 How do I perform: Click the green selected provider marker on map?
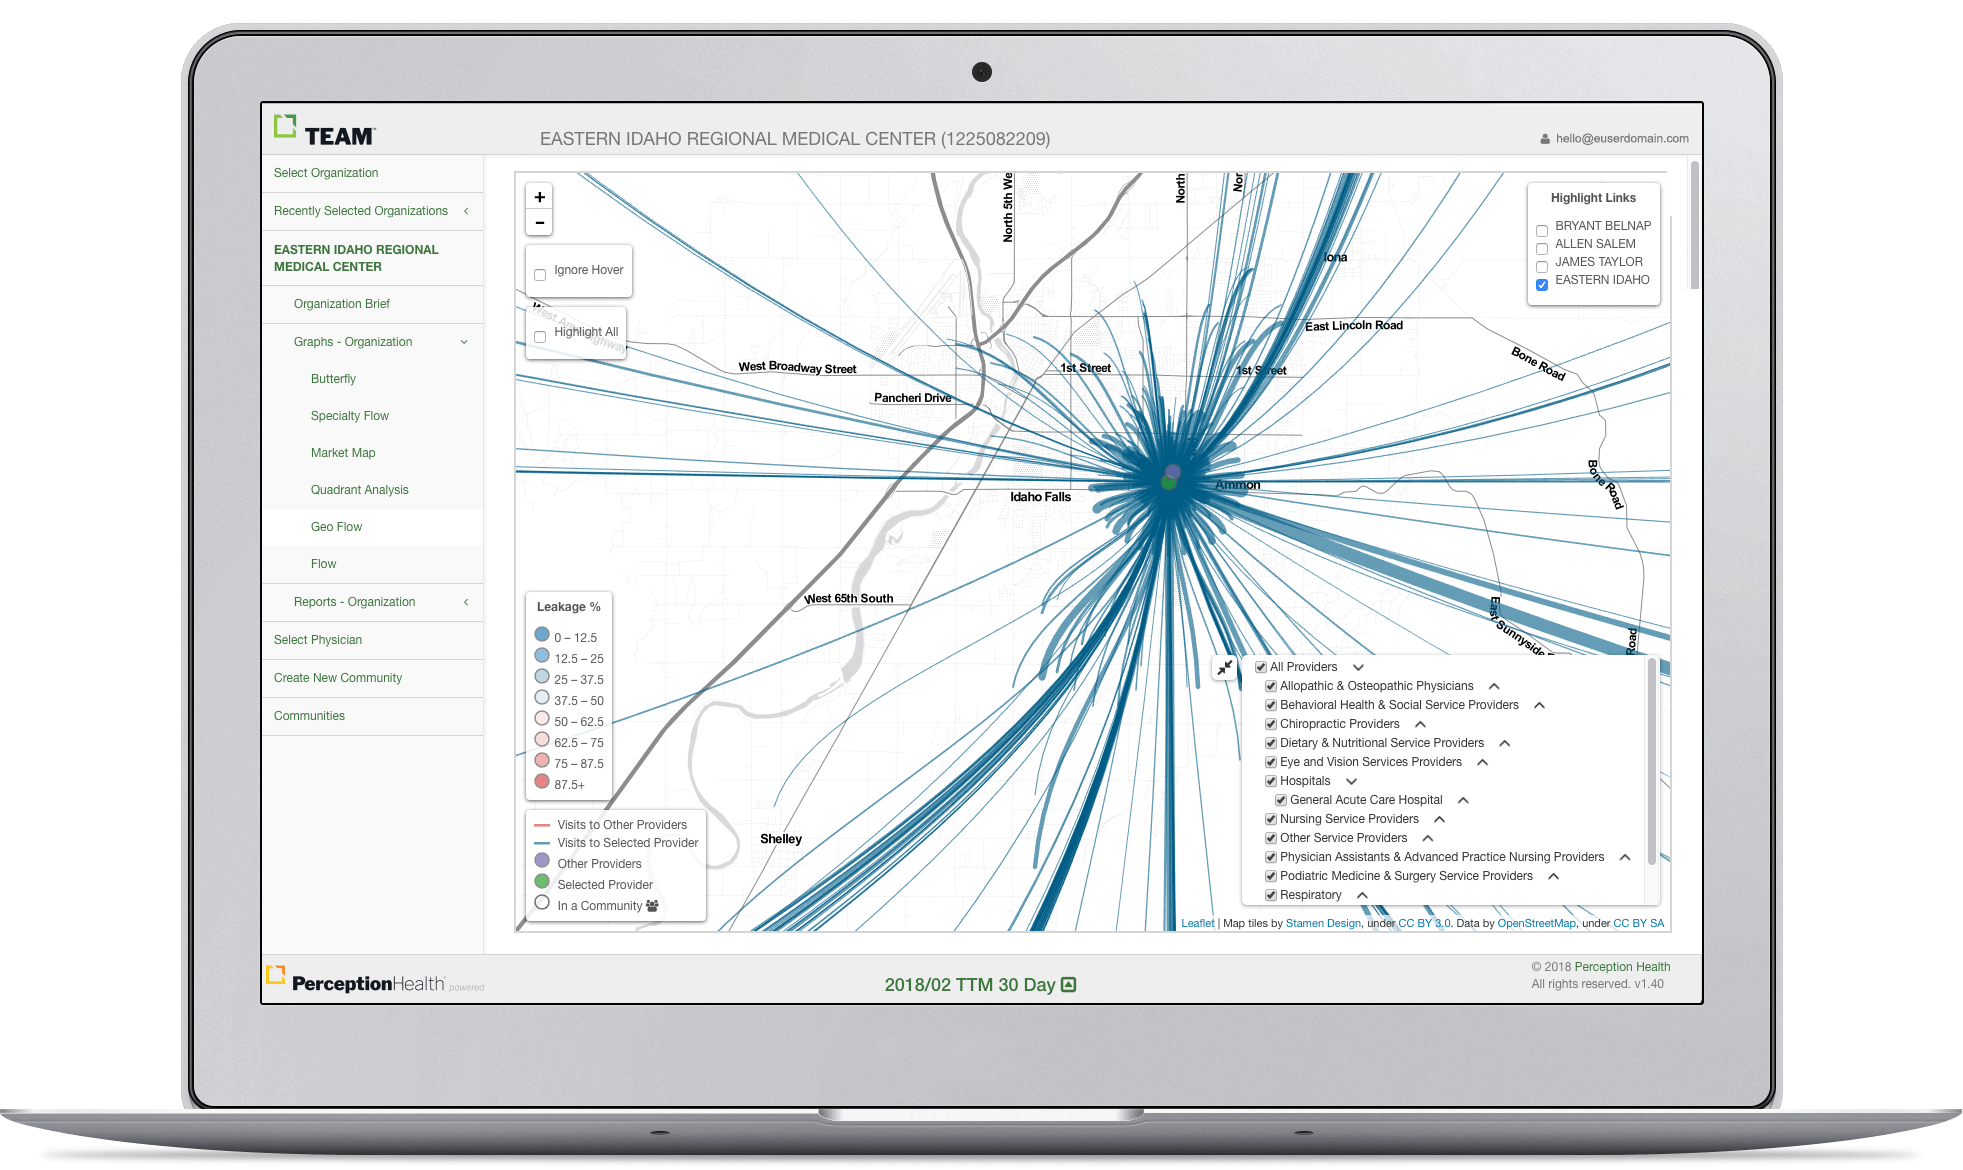tap(1167, 483)
